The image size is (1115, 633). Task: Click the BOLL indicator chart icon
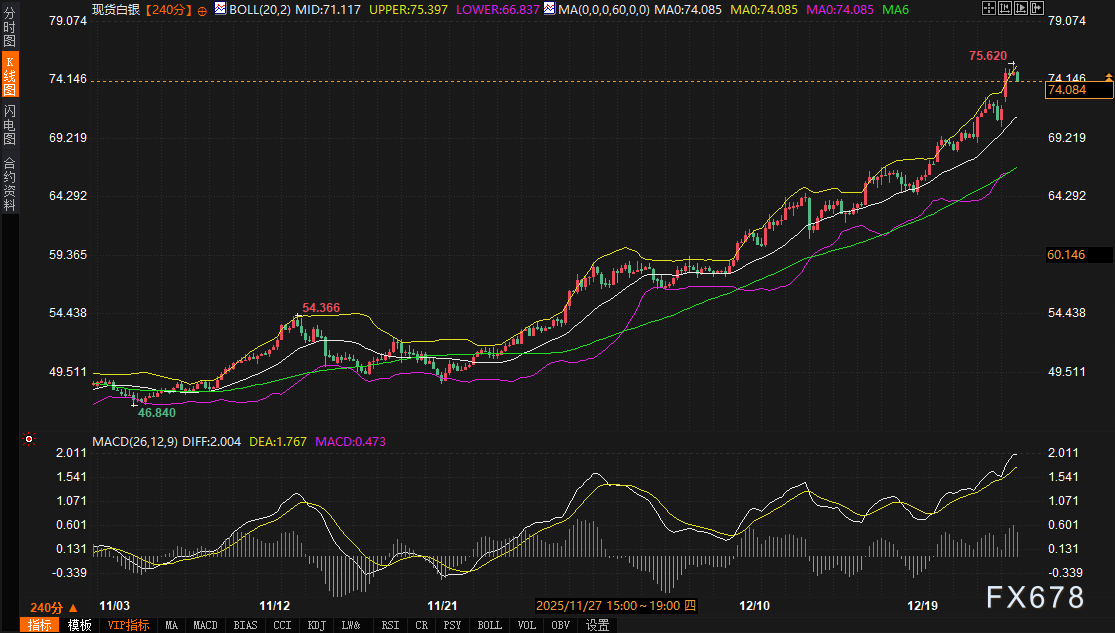pyautogui.click(x=221, y=9)
